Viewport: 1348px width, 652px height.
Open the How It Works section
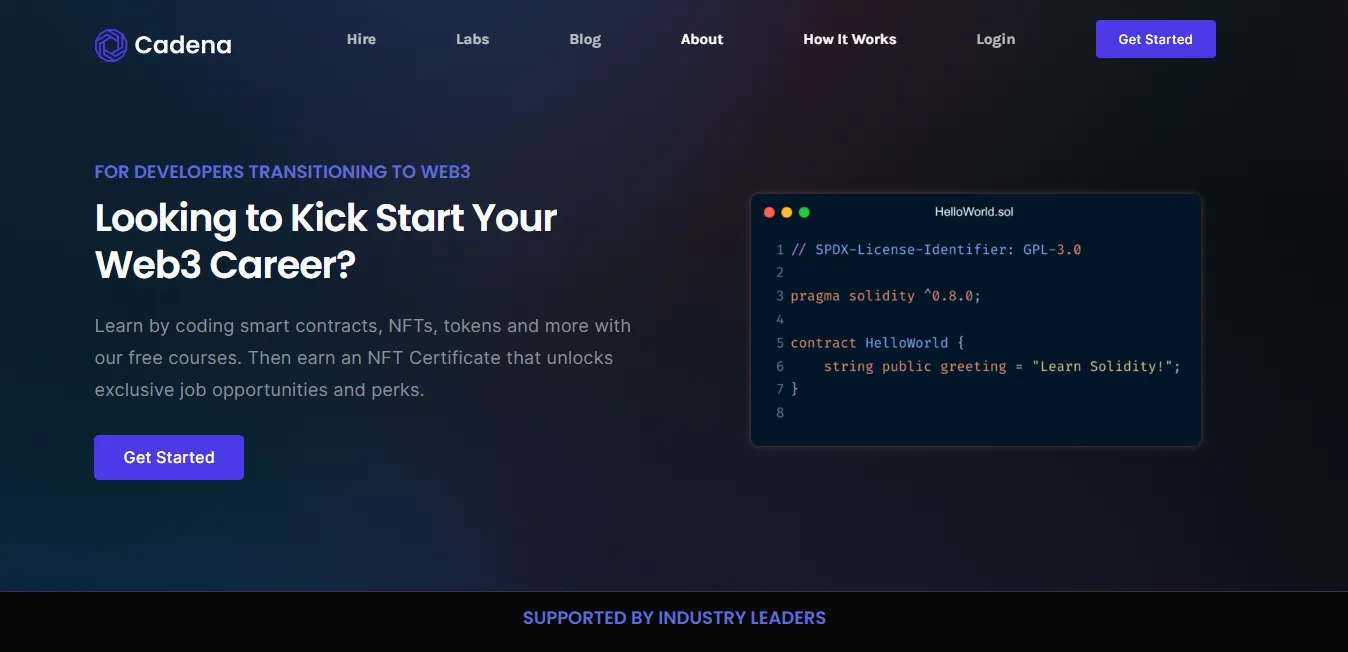pos(849,39)
